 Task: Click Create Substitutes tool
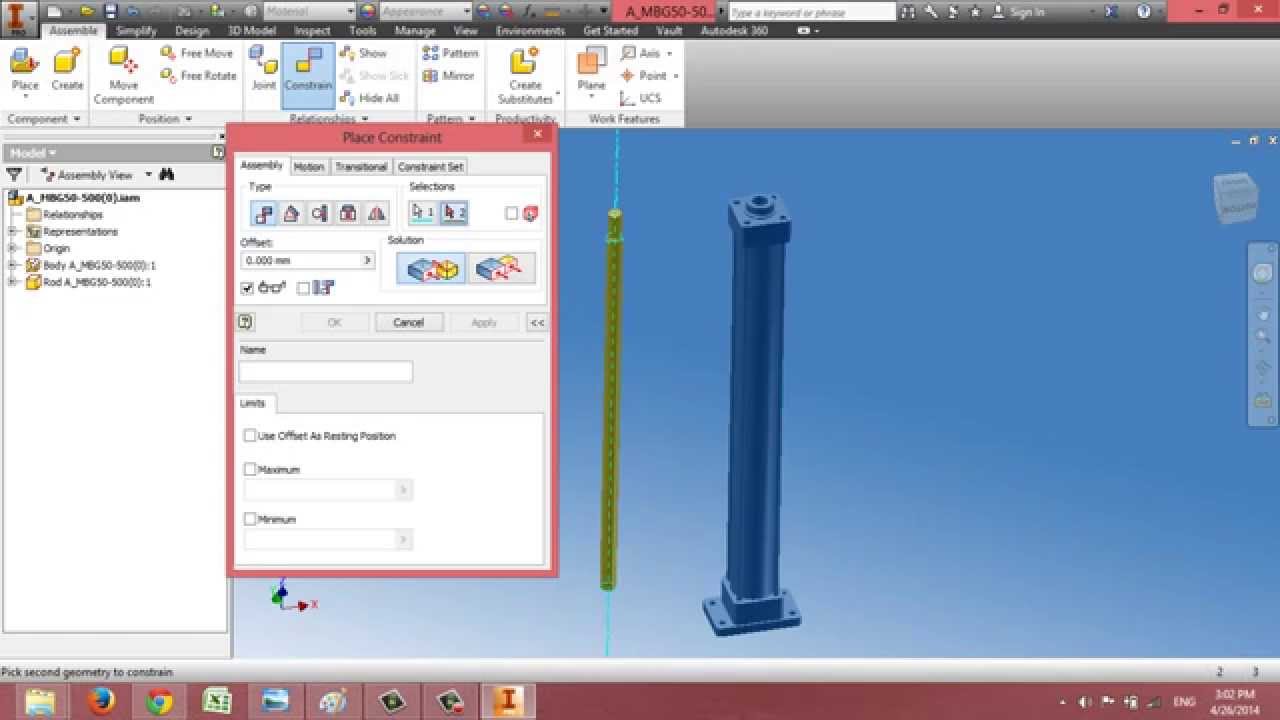525,75
